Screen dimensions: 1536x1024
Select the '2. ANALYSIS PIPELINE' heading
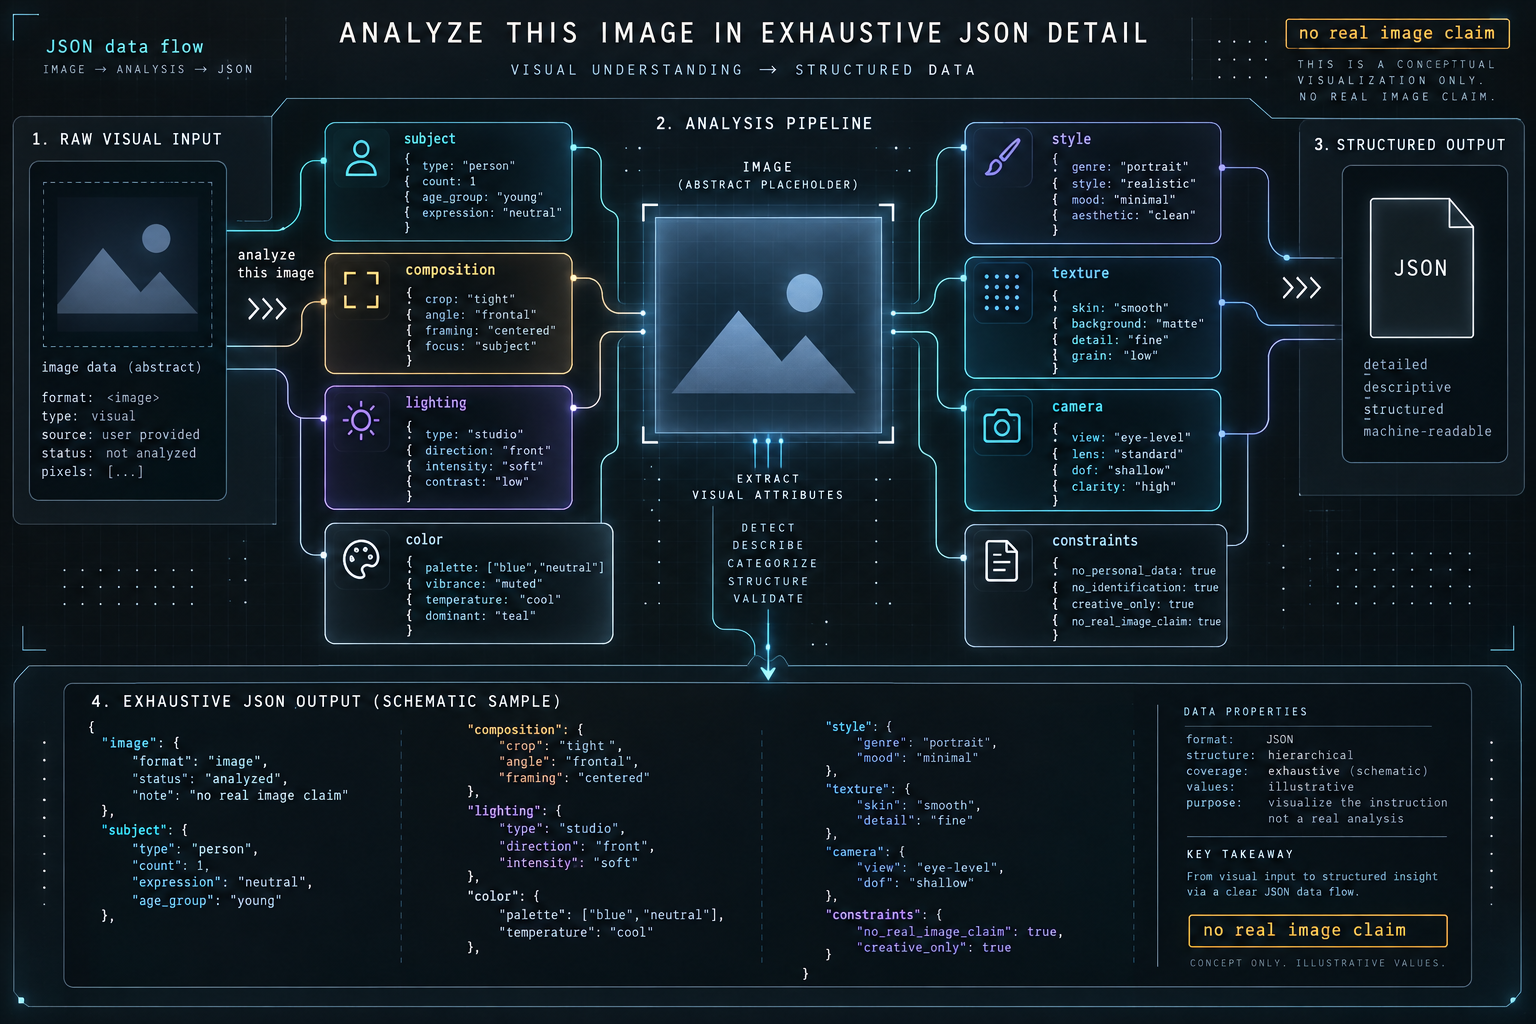point(764,123)
